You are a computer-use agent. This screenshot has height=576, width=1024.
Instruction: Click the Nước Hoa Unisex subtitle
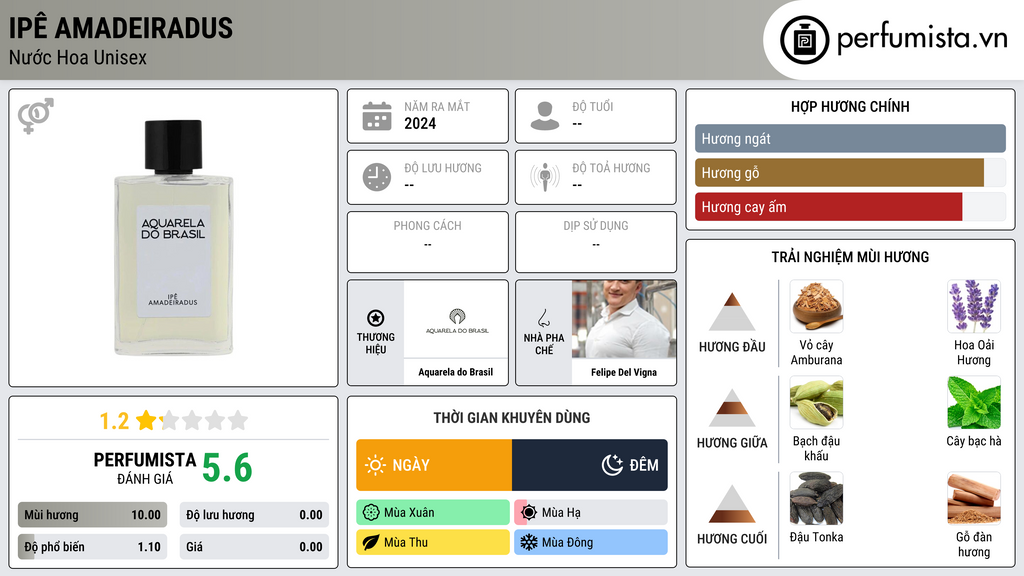(78, 57)
